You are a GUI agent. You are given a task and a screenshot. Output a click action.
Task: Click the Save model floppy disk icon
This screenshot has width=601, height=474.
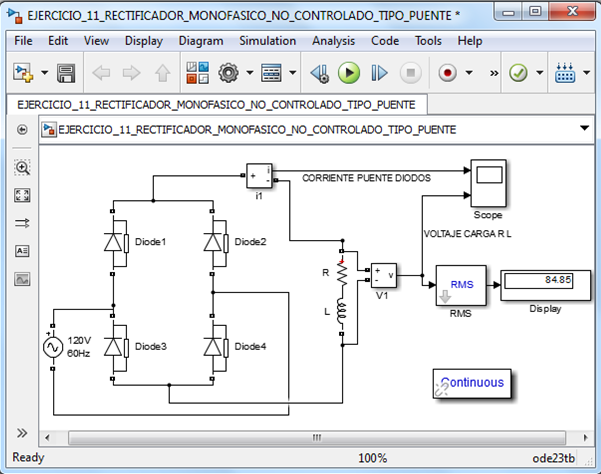66,73
